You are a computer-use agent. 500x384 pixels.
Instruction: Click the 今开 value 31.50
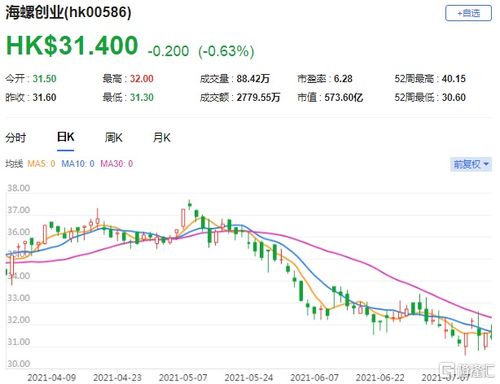(45, 79)
